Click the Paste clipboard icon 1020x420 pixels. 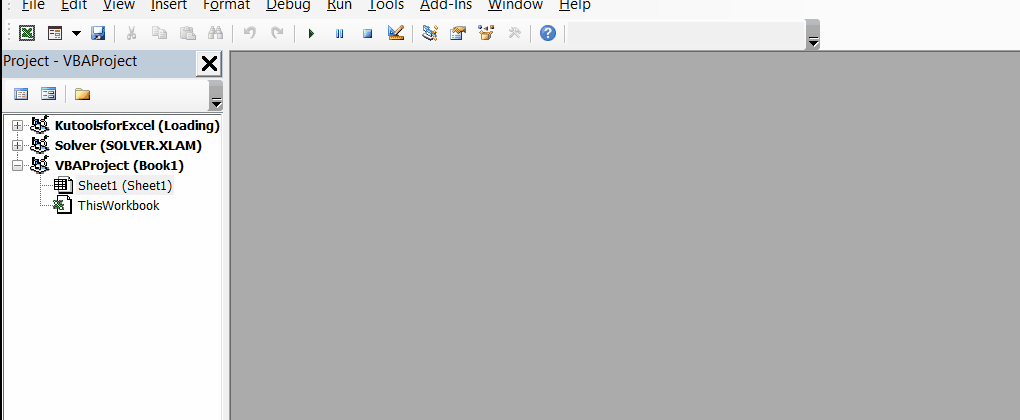[187, 33]
